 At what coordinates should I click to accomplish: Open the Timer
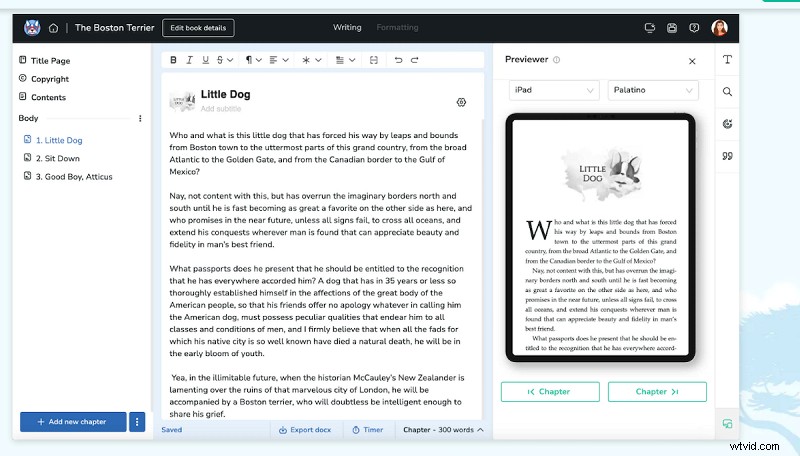coord(368,430)
